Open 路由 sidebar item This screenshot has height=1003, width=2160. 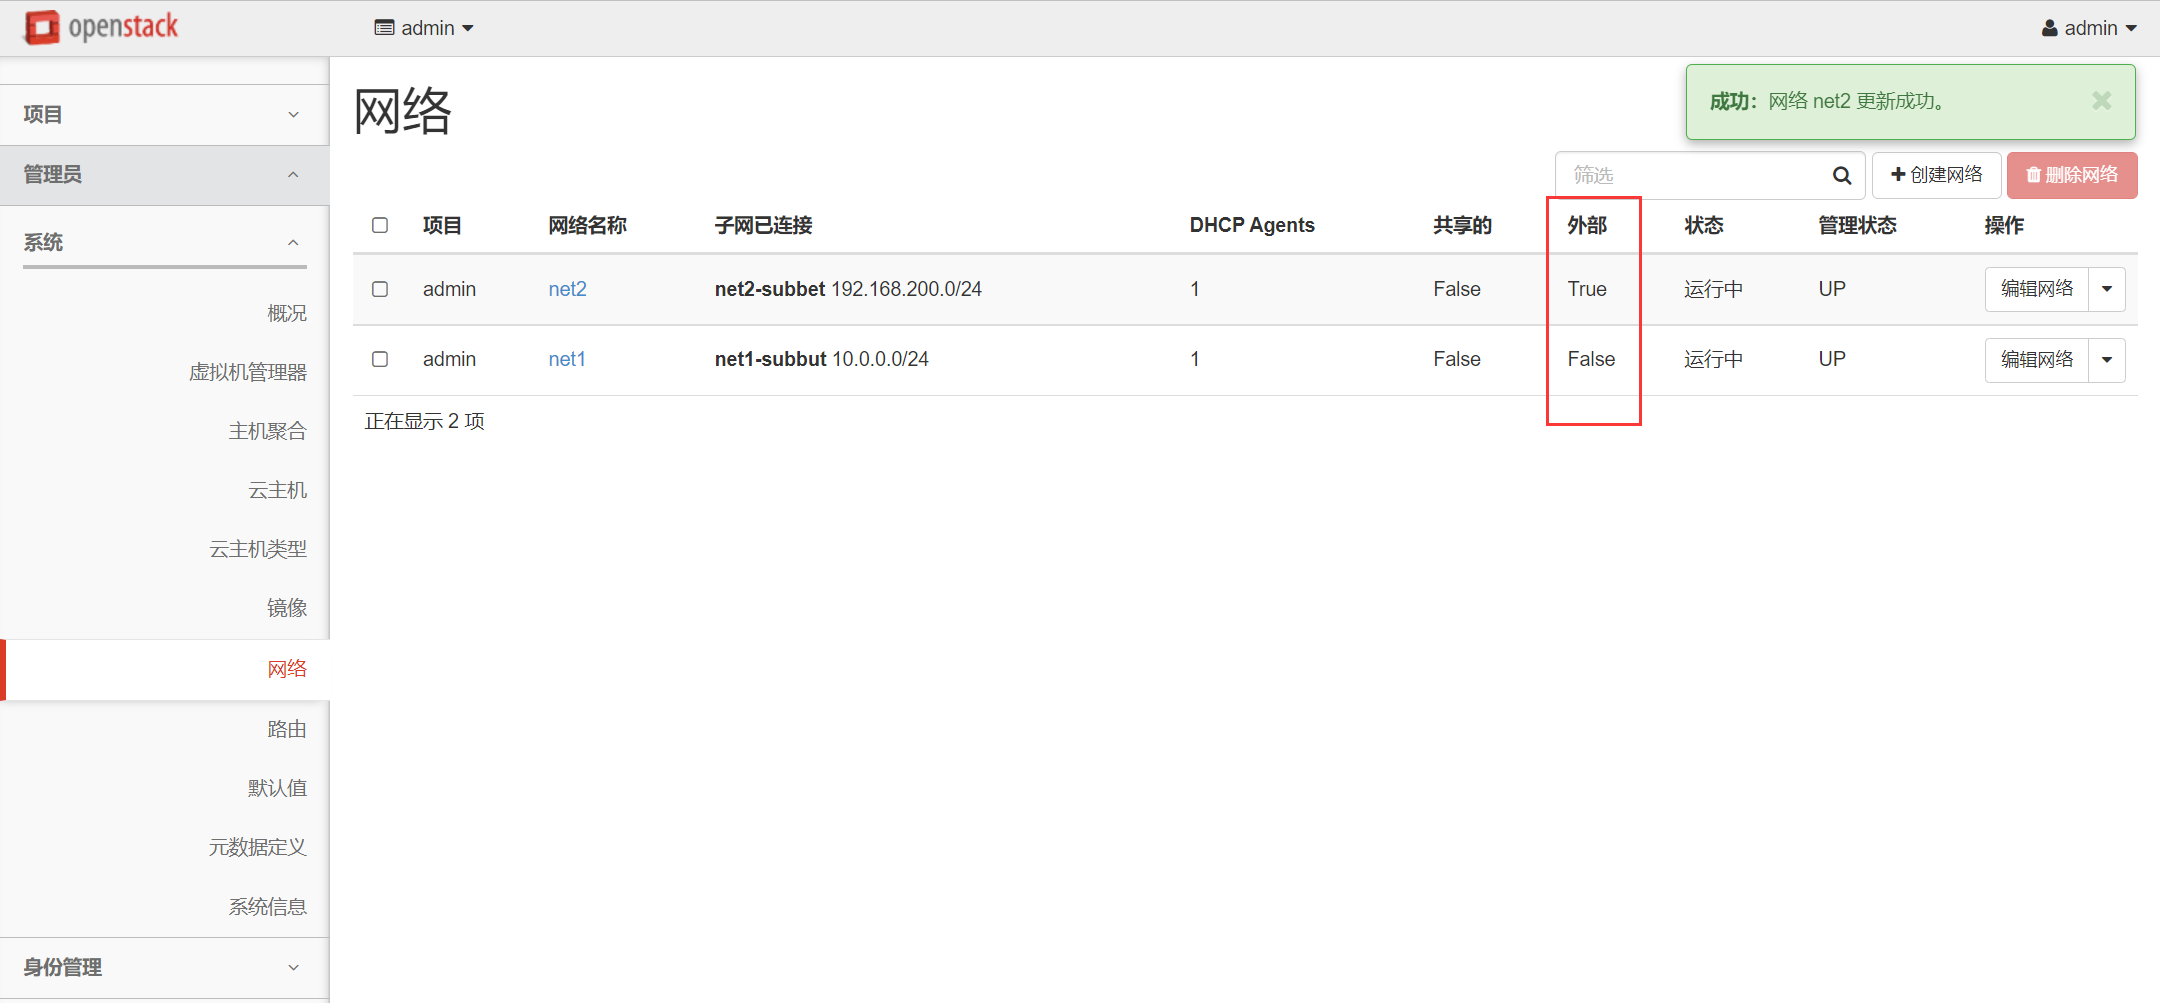pos(287,729)
